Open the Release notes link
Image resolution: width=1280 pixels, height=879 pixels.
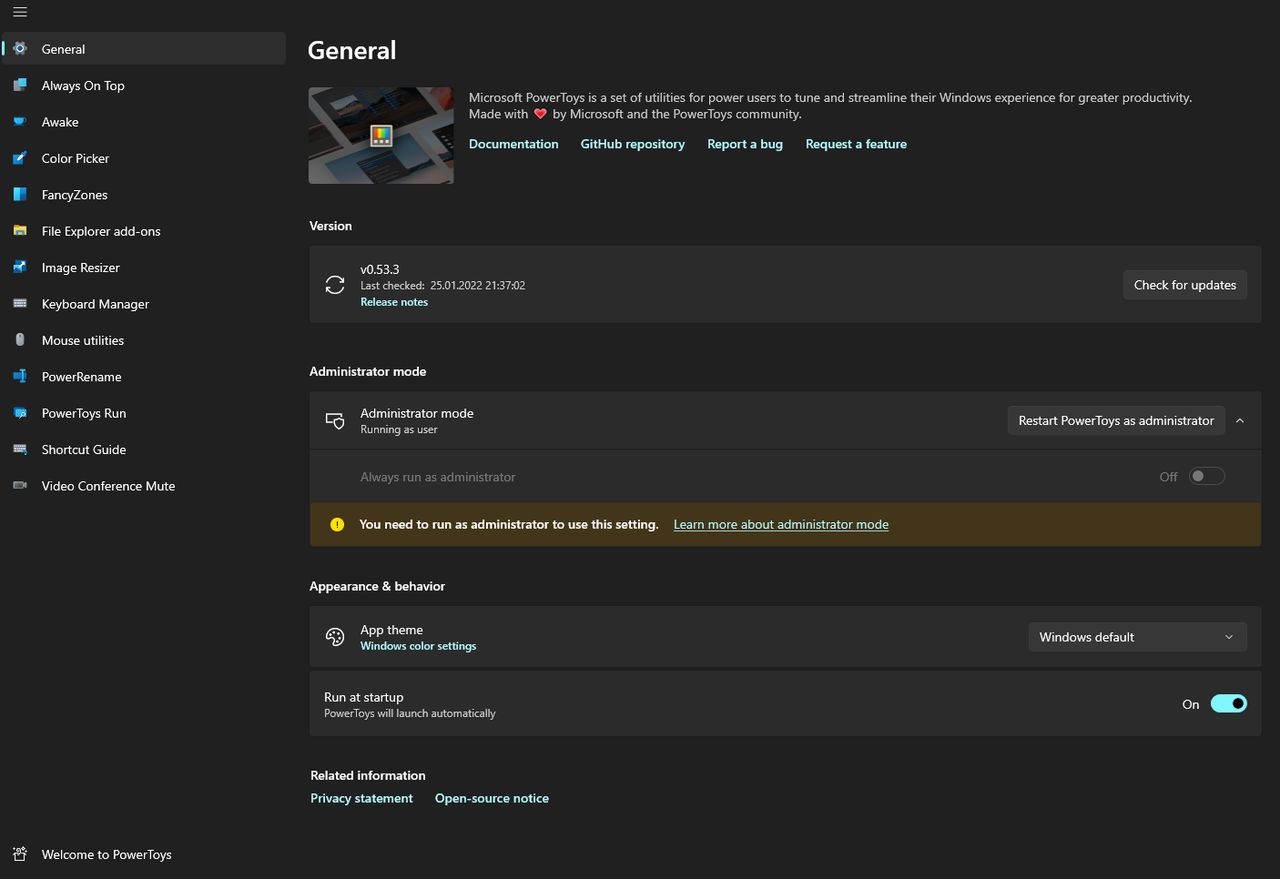[x=394, y=302]
